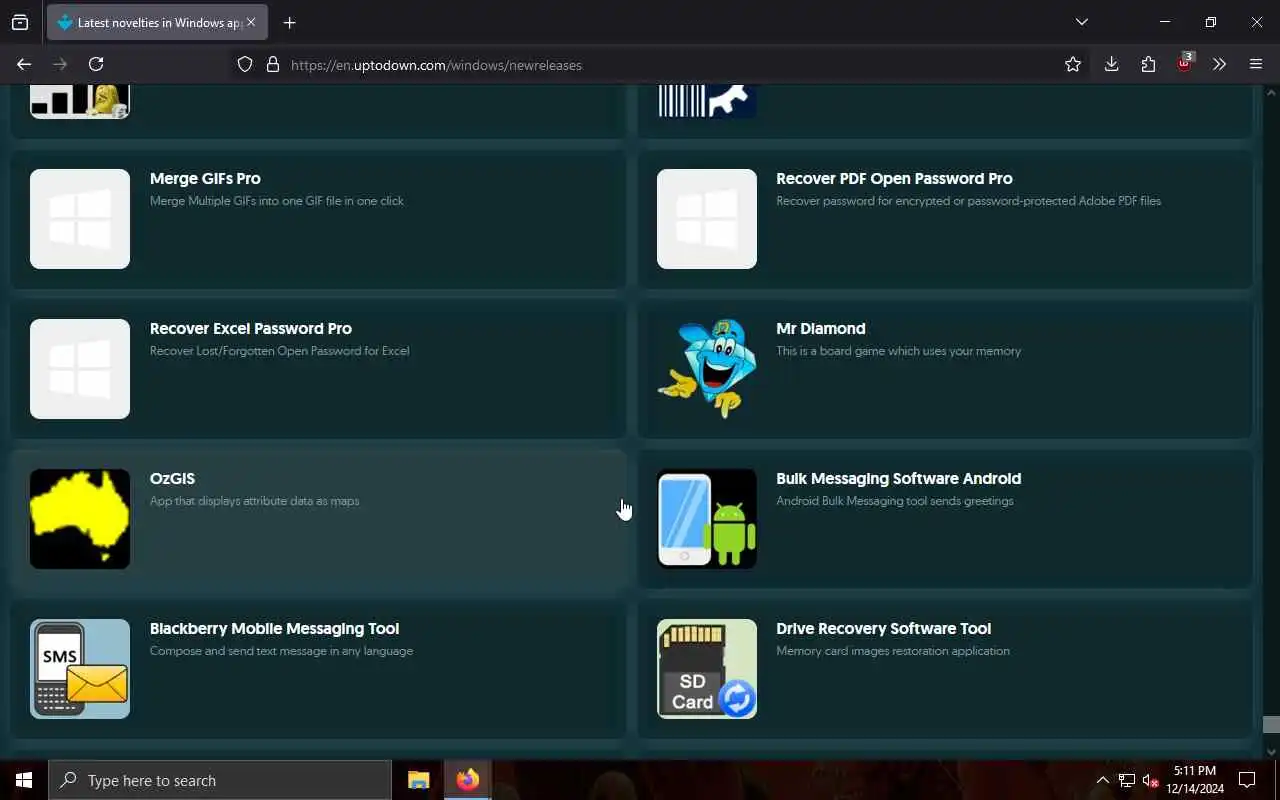Show hidden system tray icons

(x=1102, y=780)
